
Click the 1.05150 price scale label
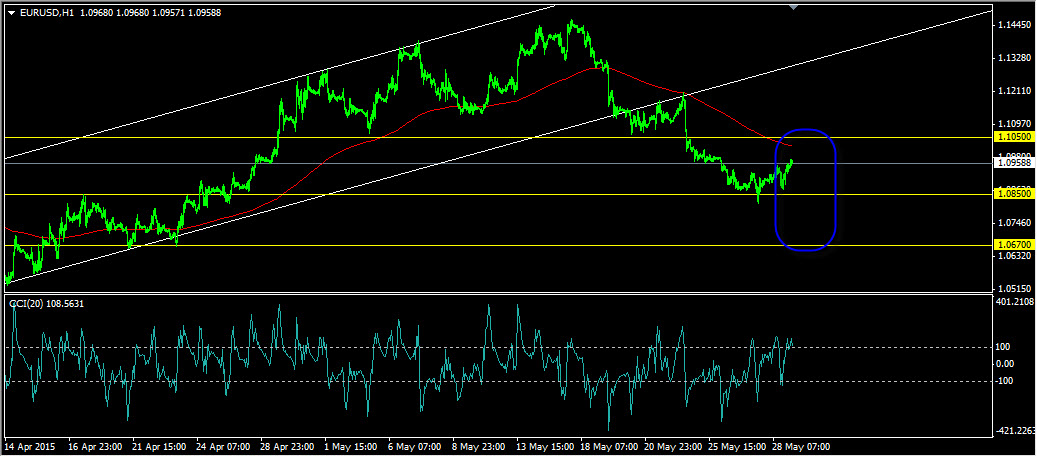tap(1013, 289)
